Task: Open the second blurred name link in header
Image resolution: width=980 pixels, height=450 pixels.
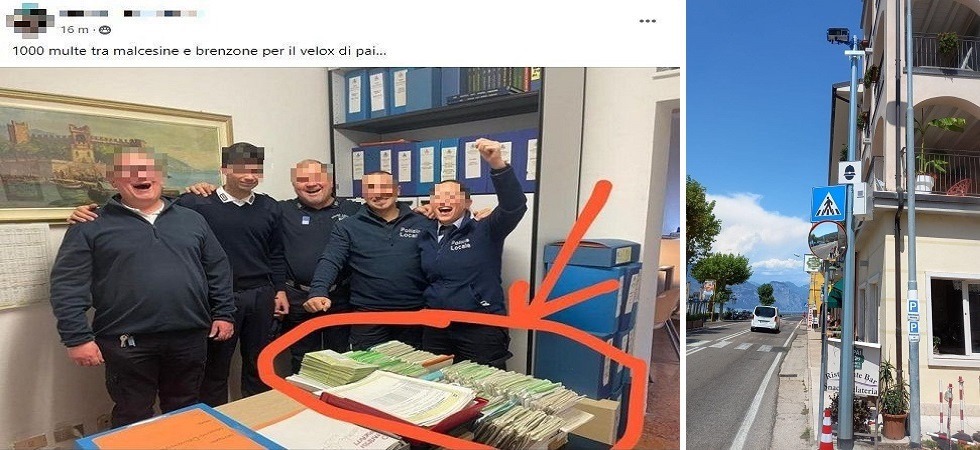Action: 161,13
